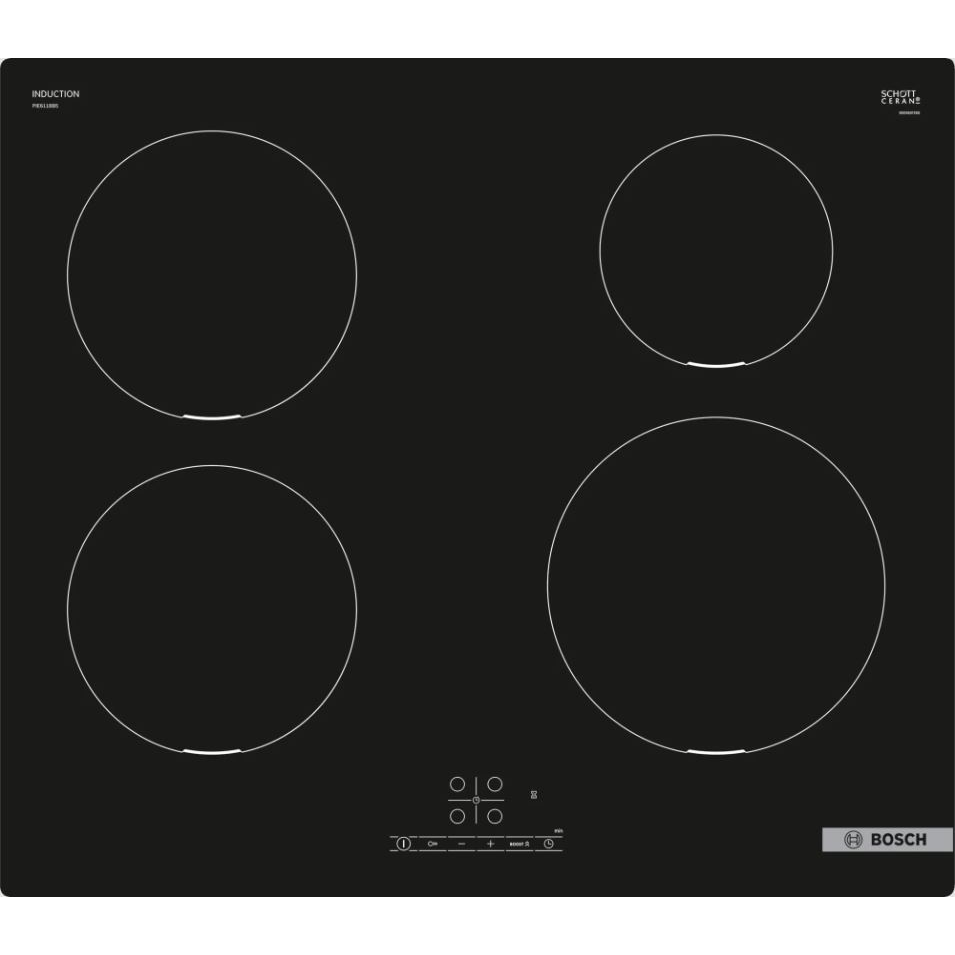The height and width of the screenshot is (955, 955).
Task: Tap the childproof lock key symbol
Action: [432, 844]
